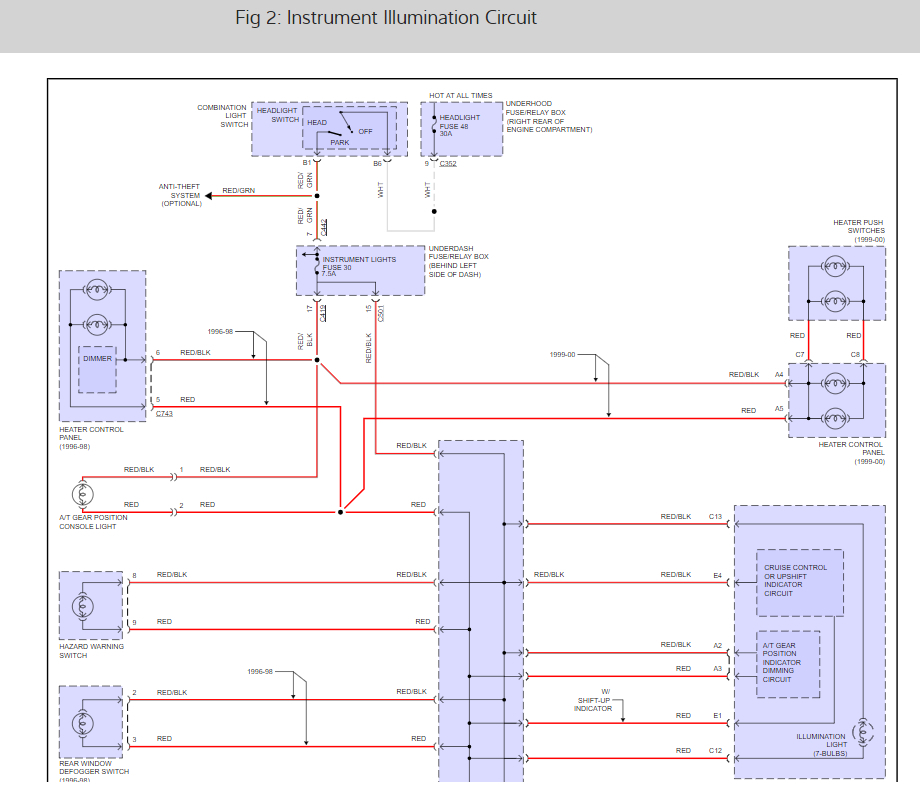Click the A/T gear position console light bulb symbol
The height and width of the screenshot is (804, 920).
[x=83, y=494]
